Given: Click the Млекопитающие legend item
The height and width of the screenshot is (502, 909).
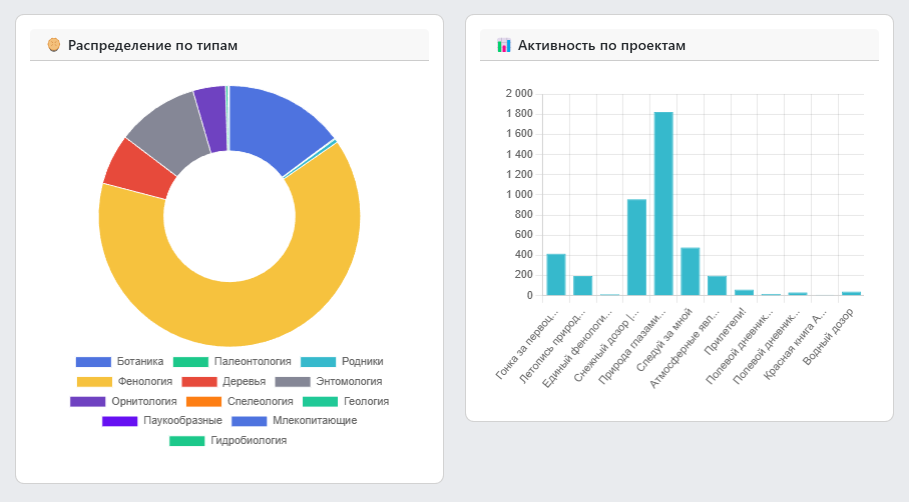Looking at the screenshot, I should [x=294, y=420].
